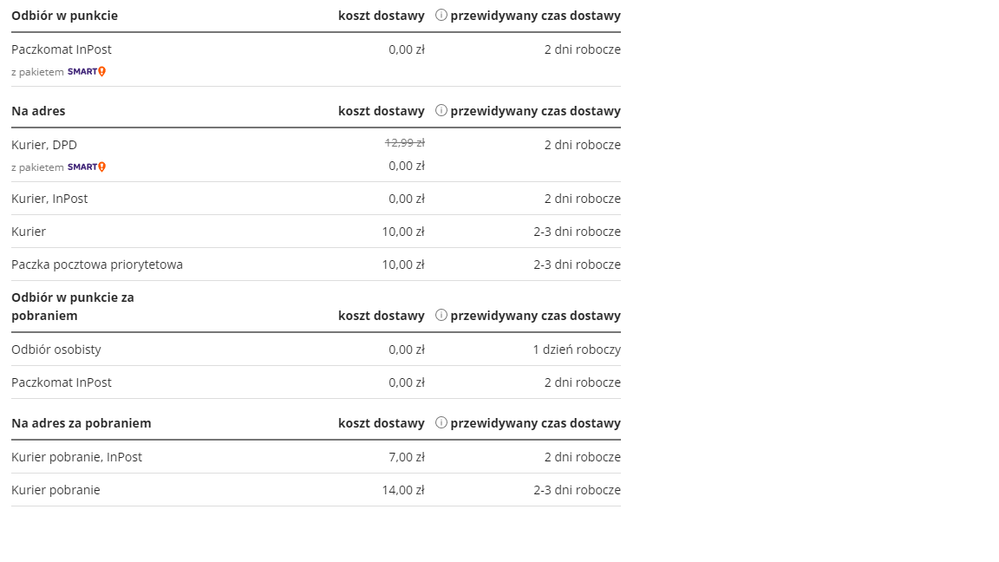Choose Odbiór osobisty pickup option
The width and height of the screenshot is (999, 562).
tap(56, 350)
